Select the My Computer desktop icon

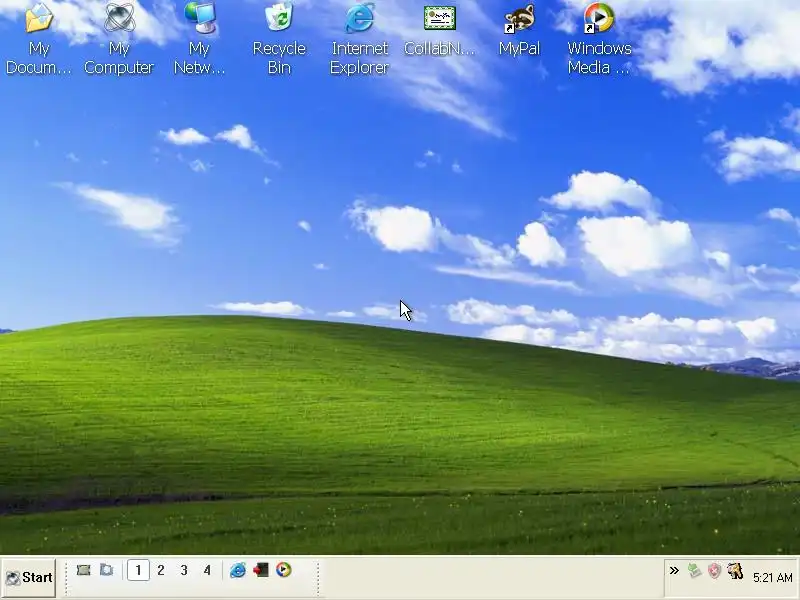coord(119,38)
